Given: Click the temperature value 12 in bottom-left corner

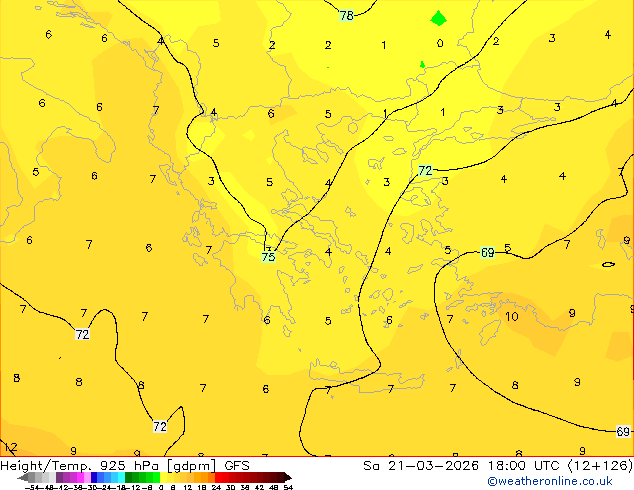Looking at the screenshot, I should click(11, 448).
